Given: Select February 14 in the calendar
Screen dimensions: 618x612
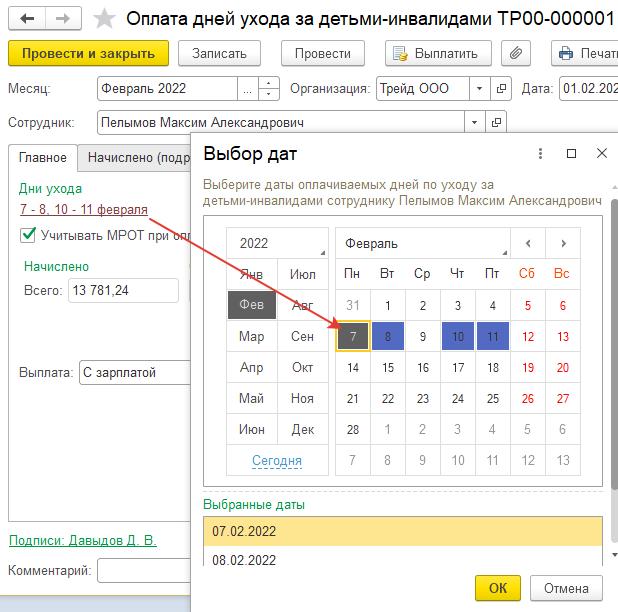Looking at the screenshot, I should 353,367.
